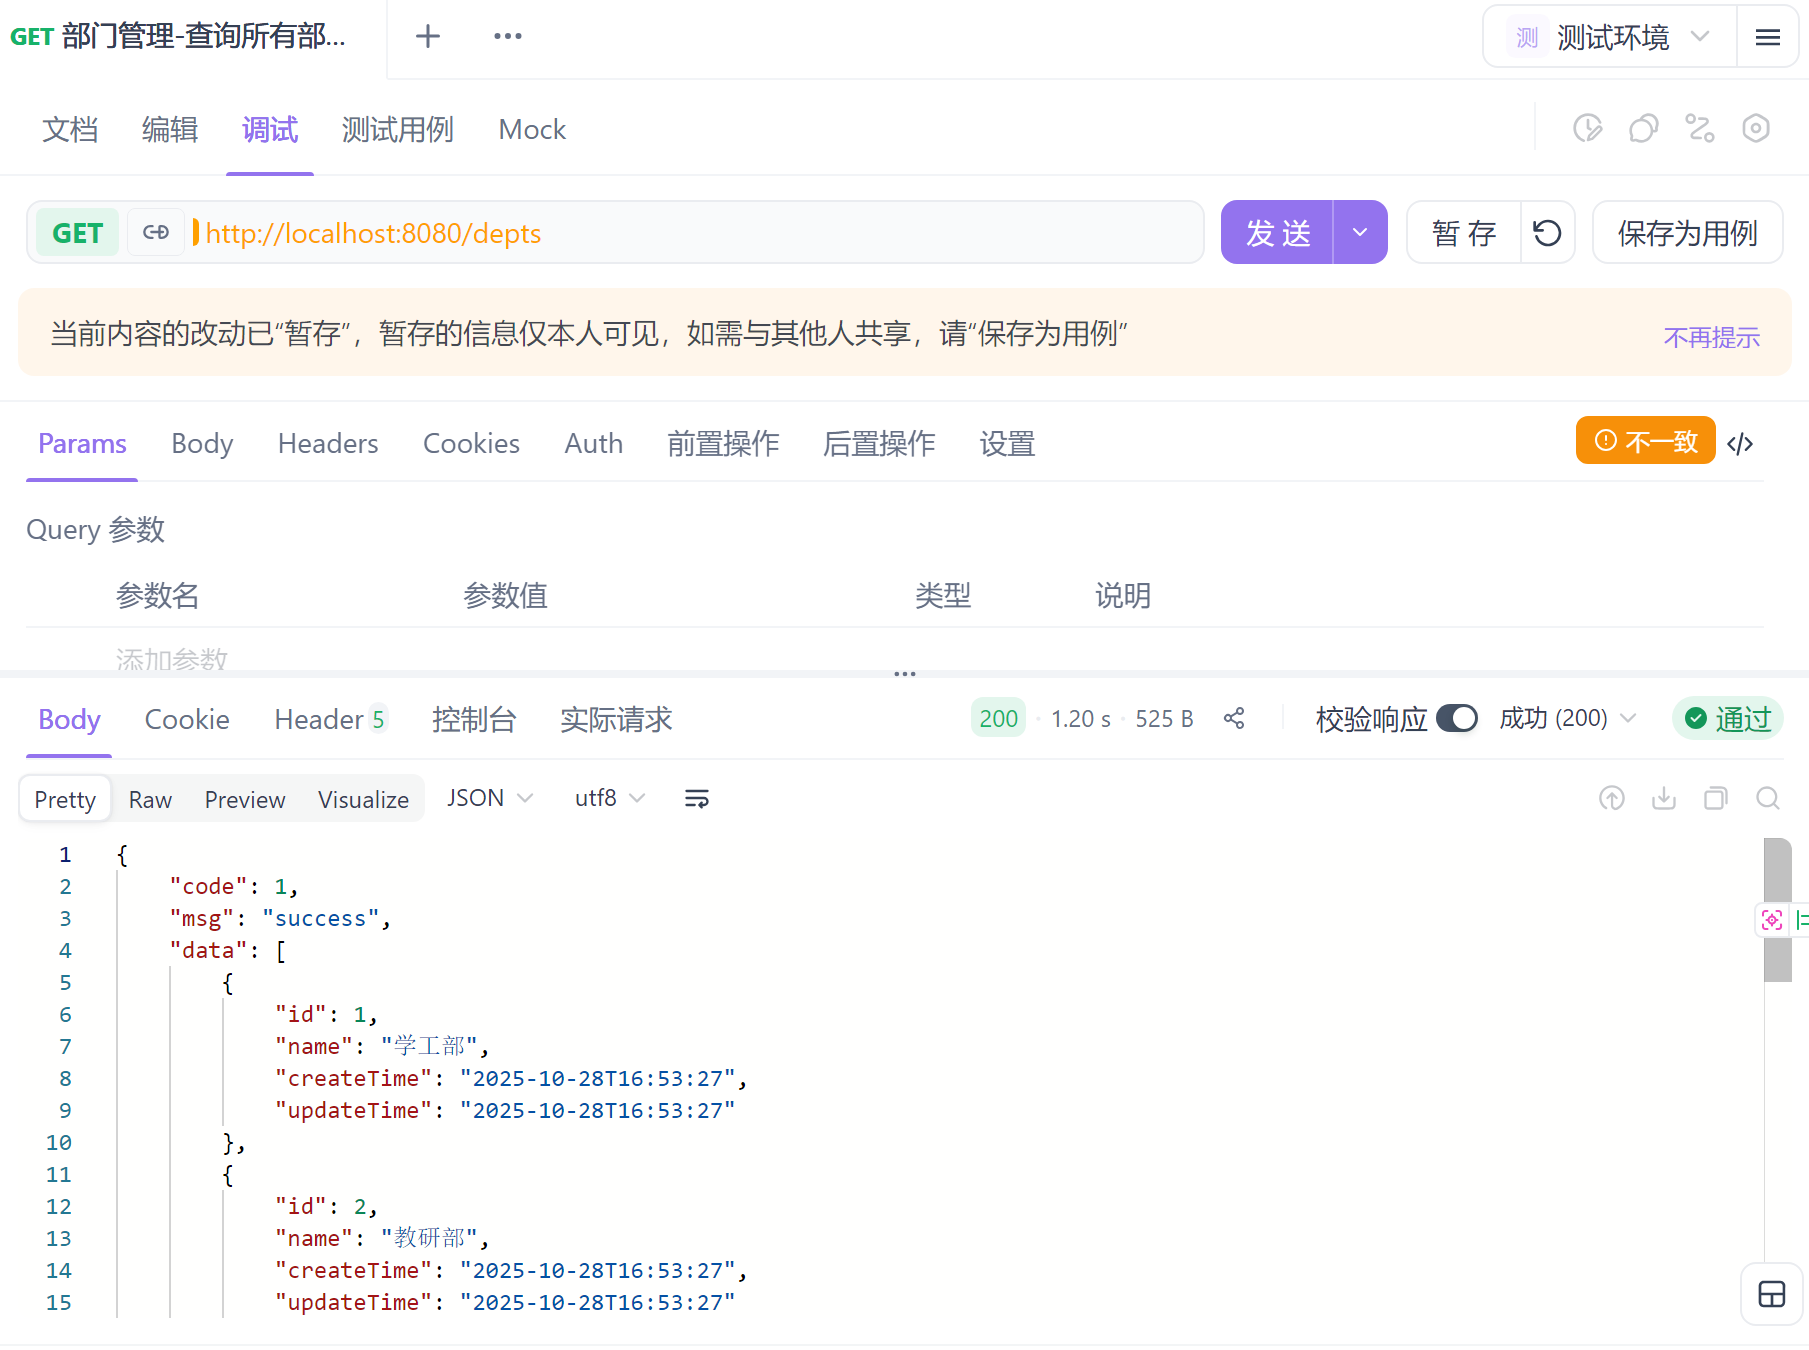
Task: Click the reset arrow beside 暂存
Action: (x=1547, y=233)
